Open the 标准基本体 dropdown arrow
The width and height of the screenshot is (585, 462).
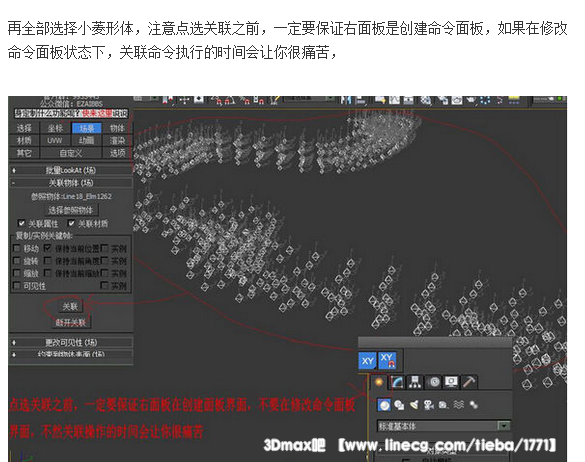(x=504, y=426)
